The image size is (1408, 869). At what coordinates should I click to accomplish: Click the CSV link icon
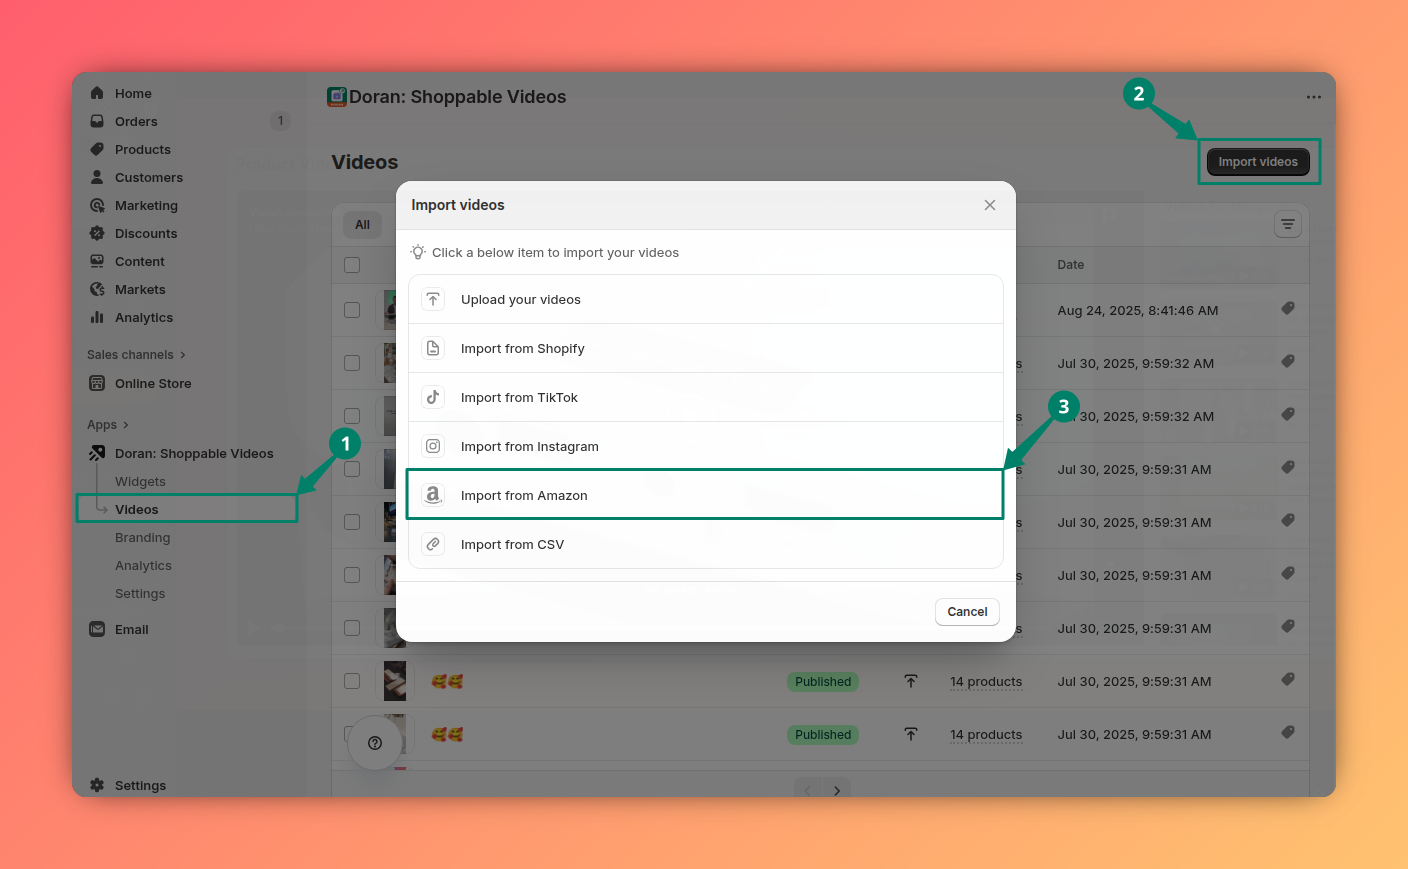[433, 544]
